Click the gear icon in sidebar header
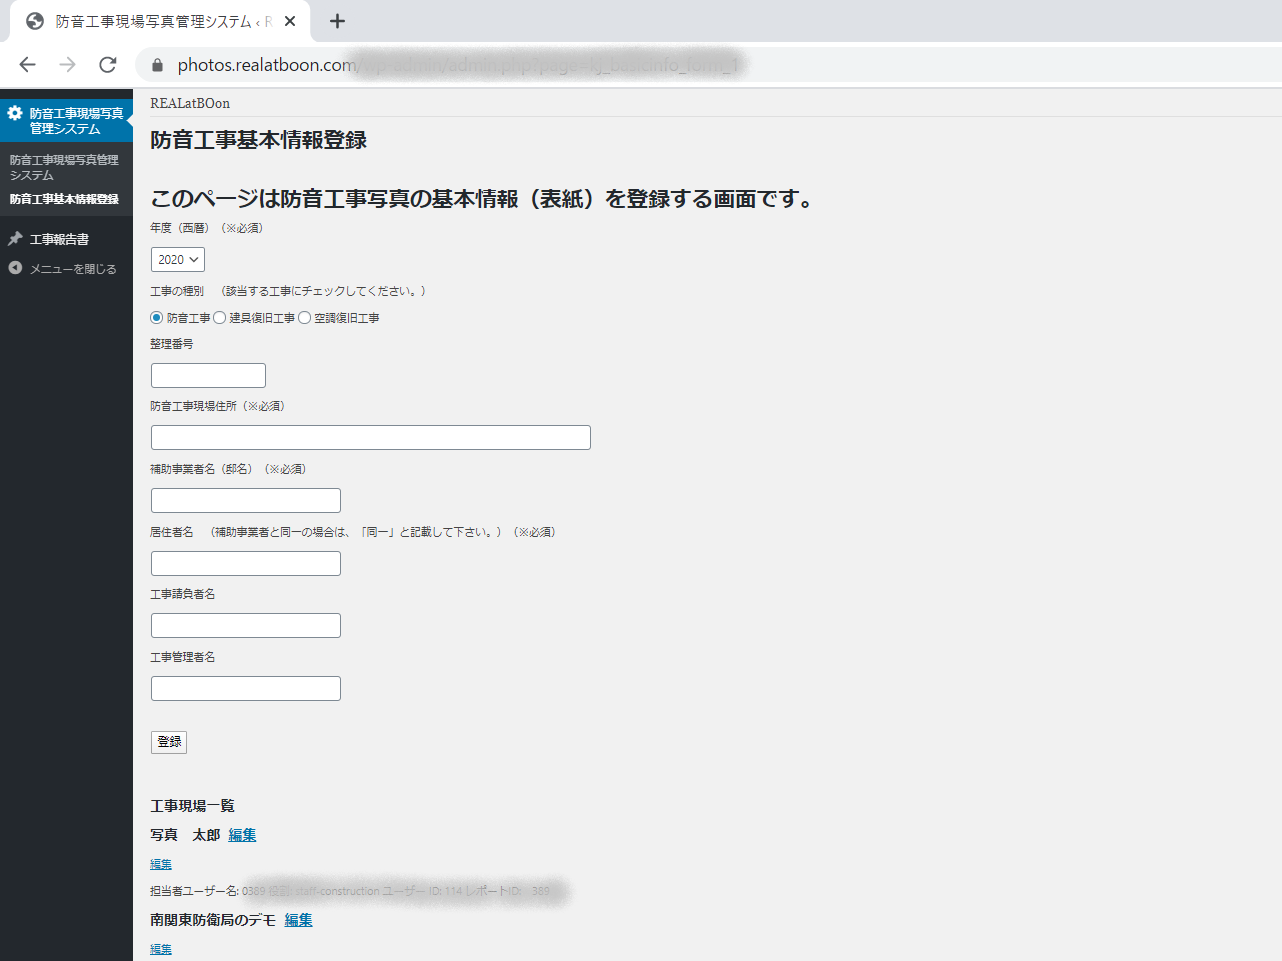 [15, 114]
